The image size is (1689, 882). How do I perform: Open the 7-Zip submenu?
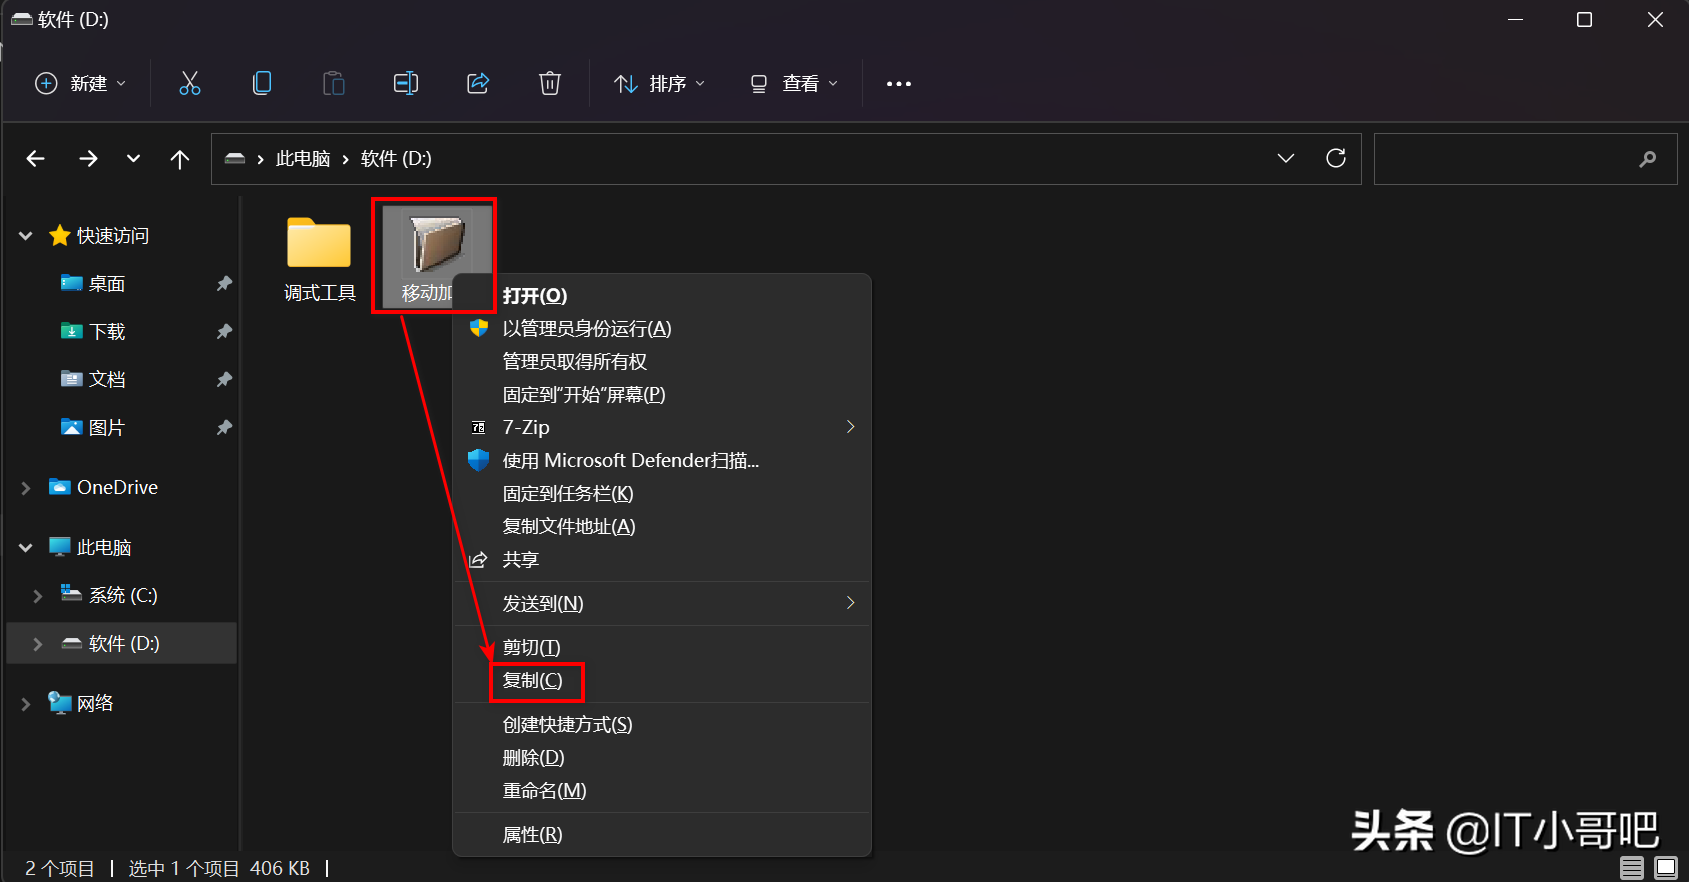click(x=662, y=427)
